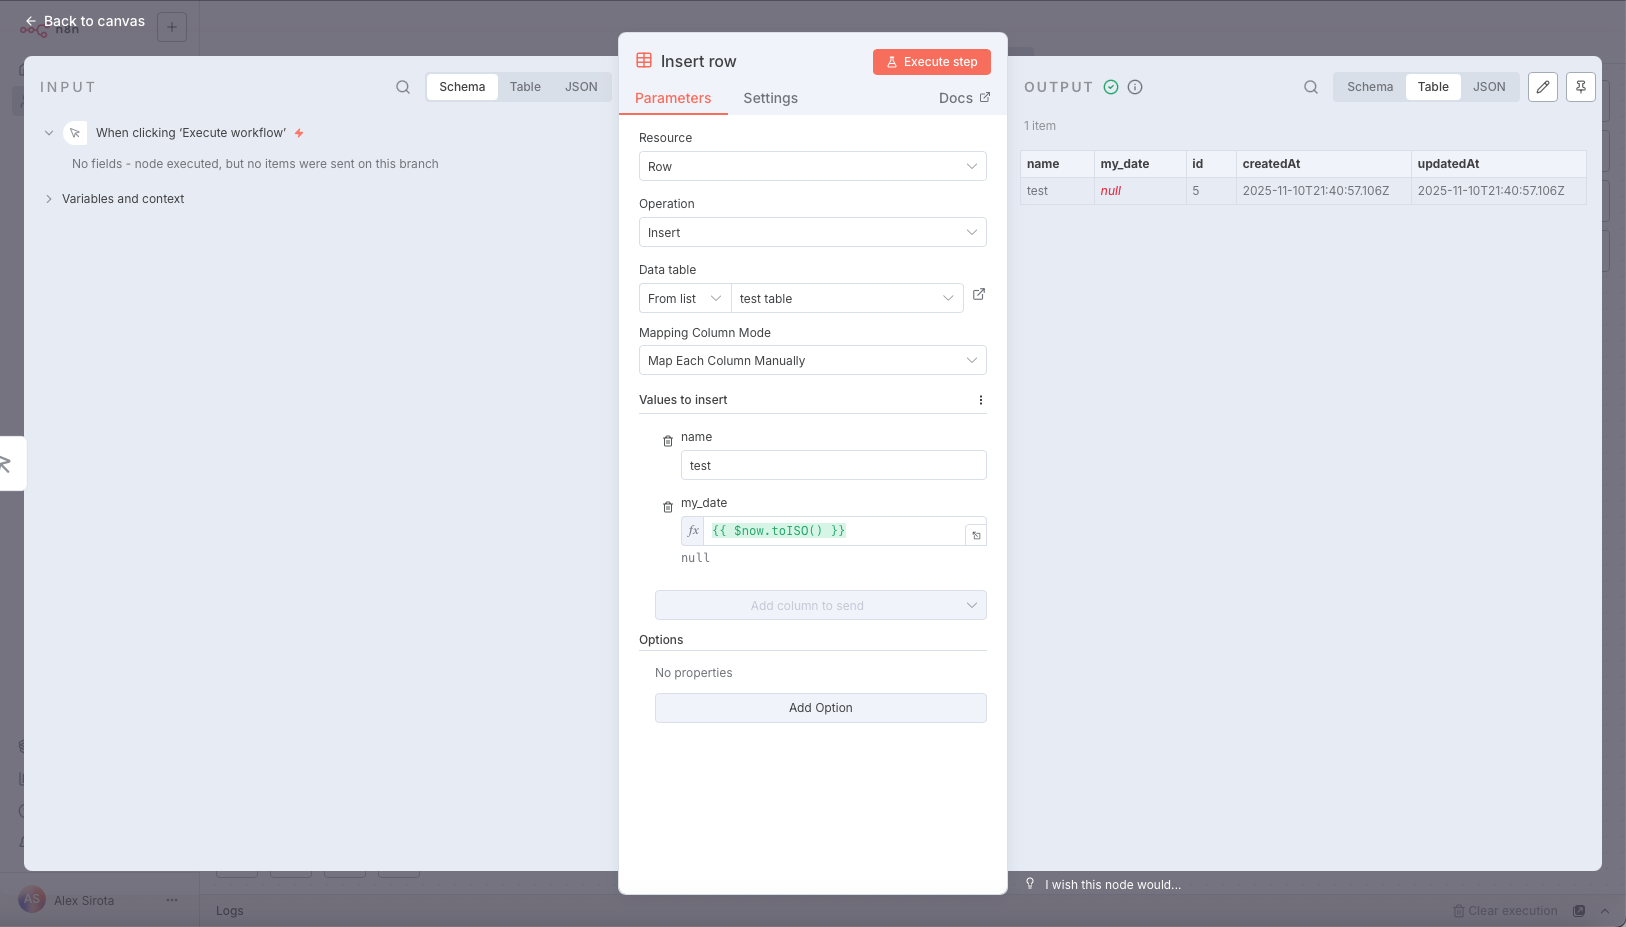Click the id column header in output

[1211, 164]
